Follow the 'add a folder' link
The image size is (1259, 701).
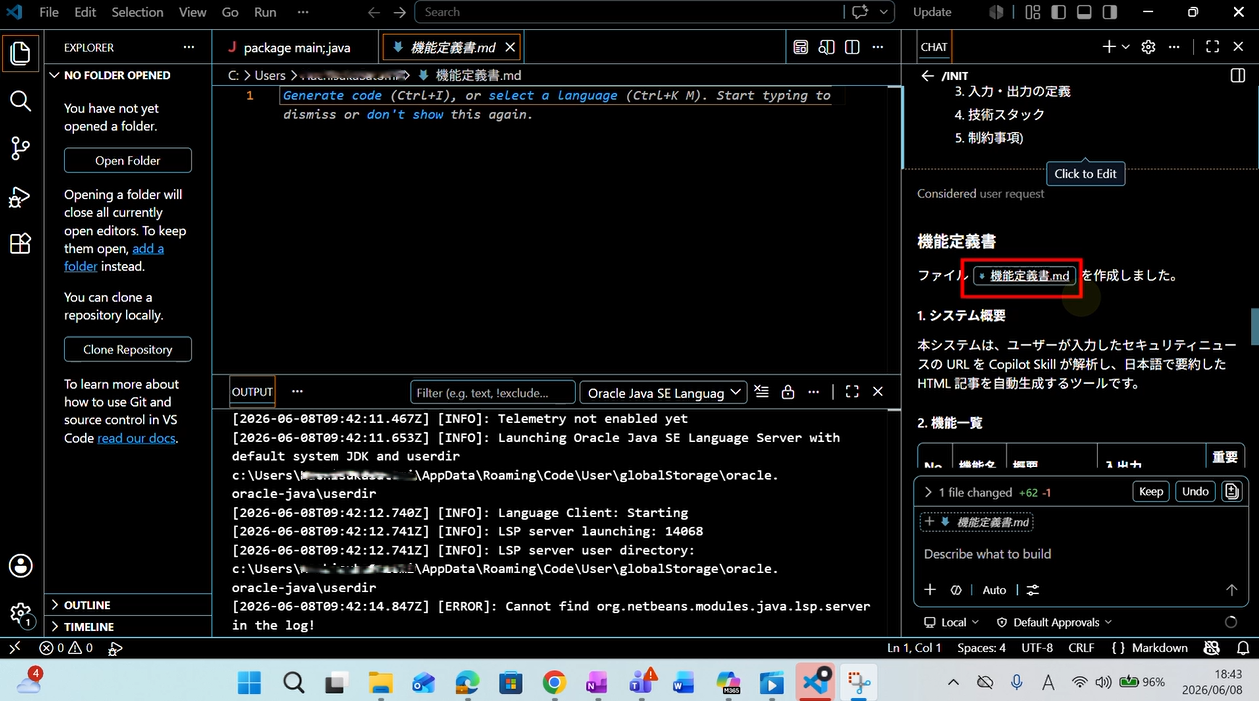coord(114,257)
